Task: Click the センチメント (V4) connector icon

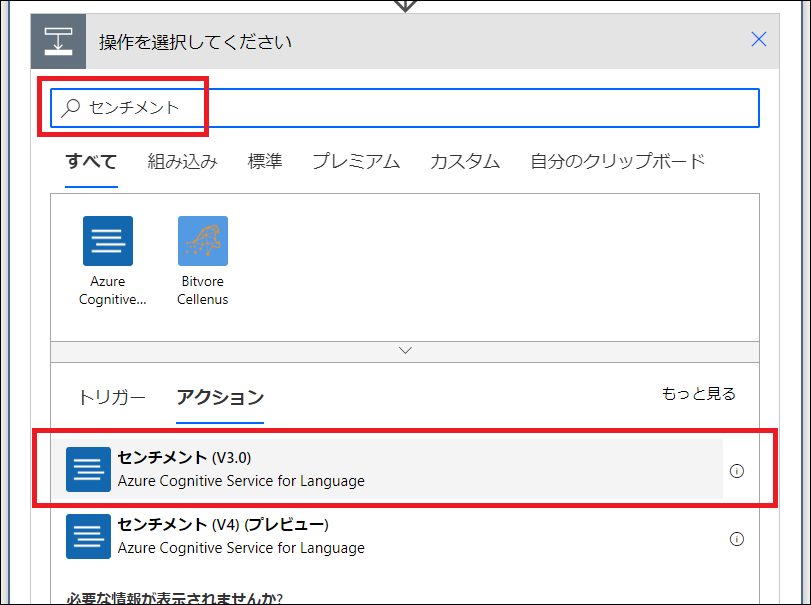Action: point(88,536)
